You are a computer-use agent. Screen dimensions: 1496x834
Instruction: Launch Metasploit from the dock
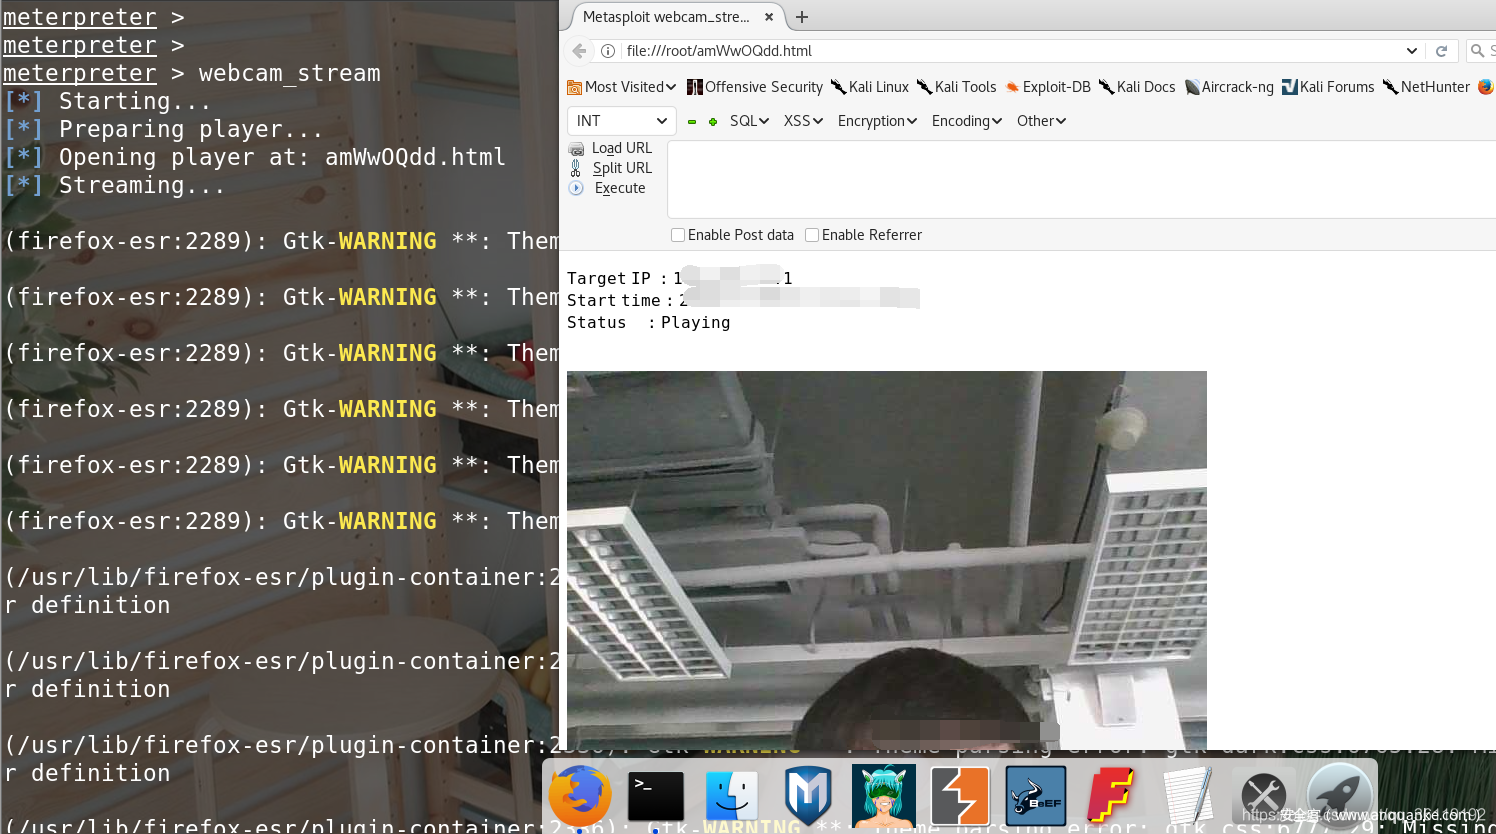pyautogui.click(x=808, y=796)
